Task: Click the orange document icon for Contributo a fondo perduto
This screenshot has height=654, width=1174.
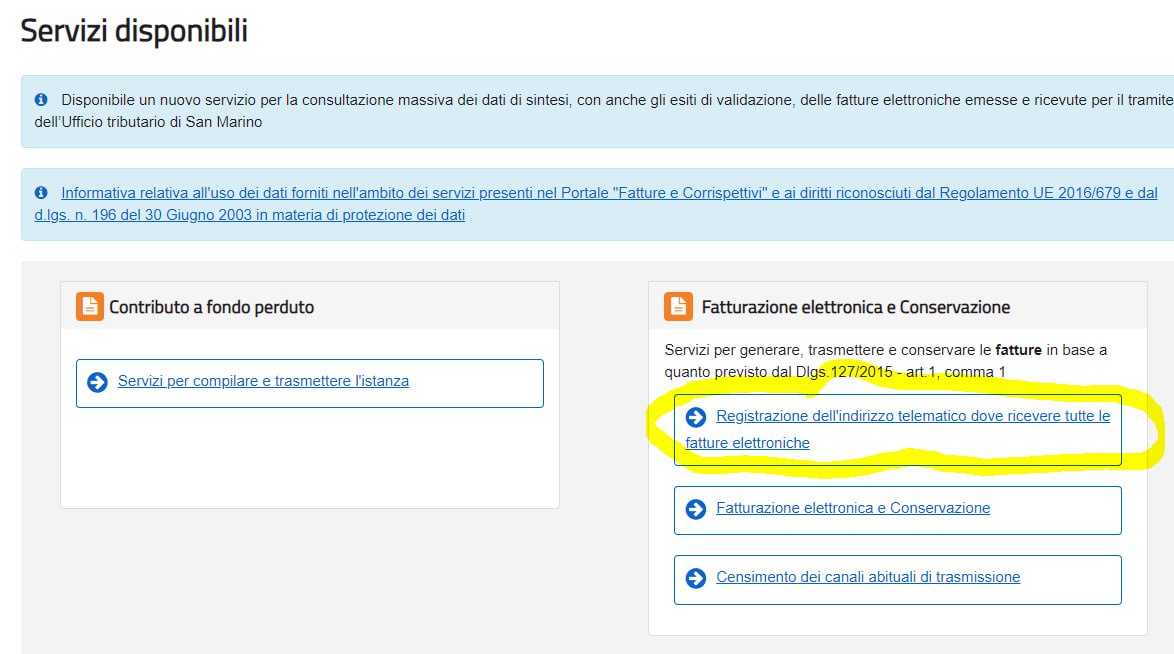Action: pyautogui.click(x=90, y=307)
